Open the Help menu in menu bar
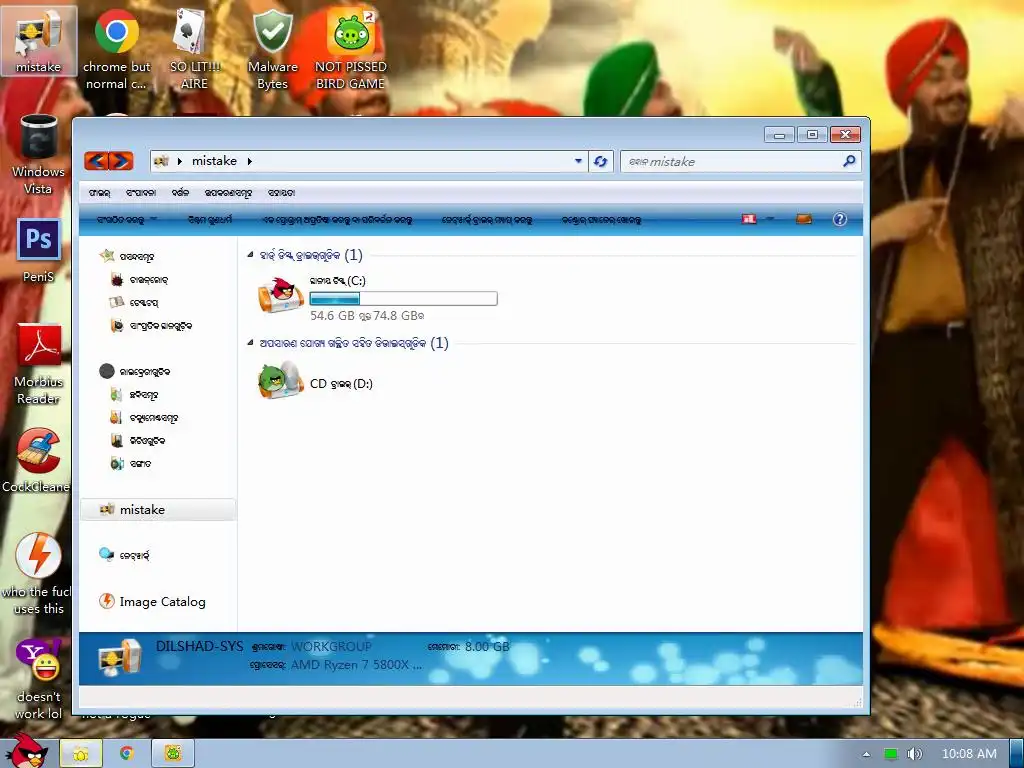The image size is (1024, 768). click(281, 193)
